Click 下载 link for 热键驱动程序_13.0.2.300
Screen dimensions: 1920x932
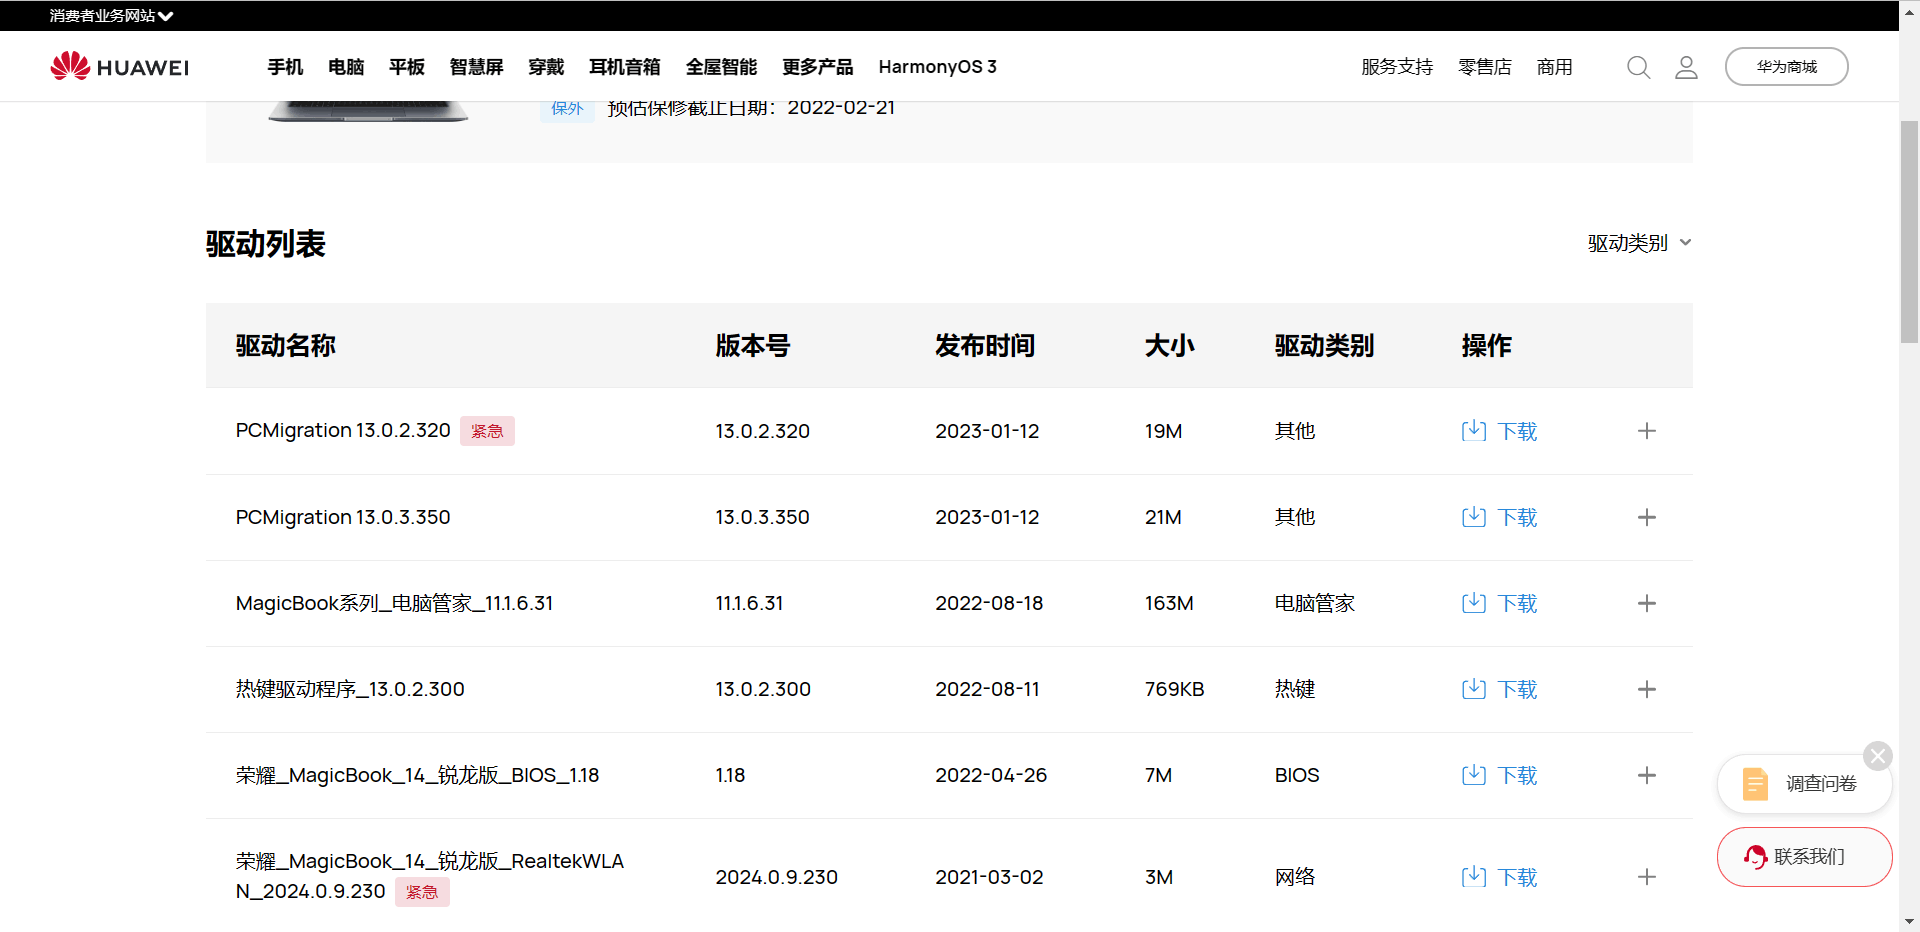click(1518, 689)
